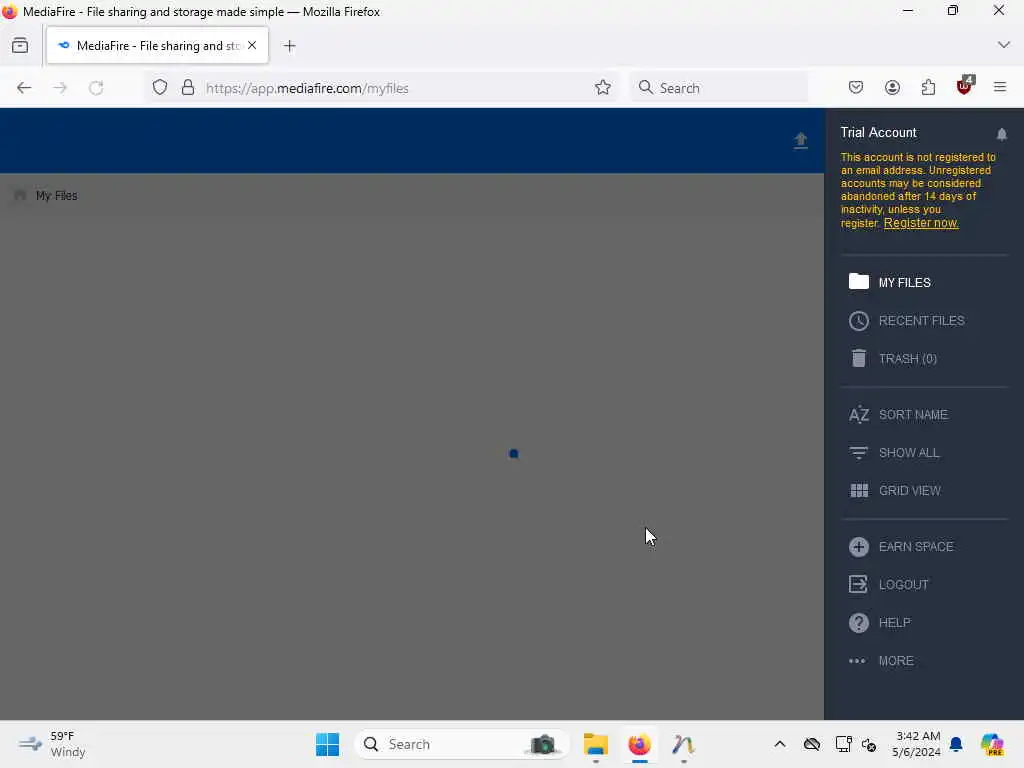Viewport: 1024px width, 768px height.
Task: Open the Firefox hamburger menu
Action: pyautogui.click(x=1000, y=87)
